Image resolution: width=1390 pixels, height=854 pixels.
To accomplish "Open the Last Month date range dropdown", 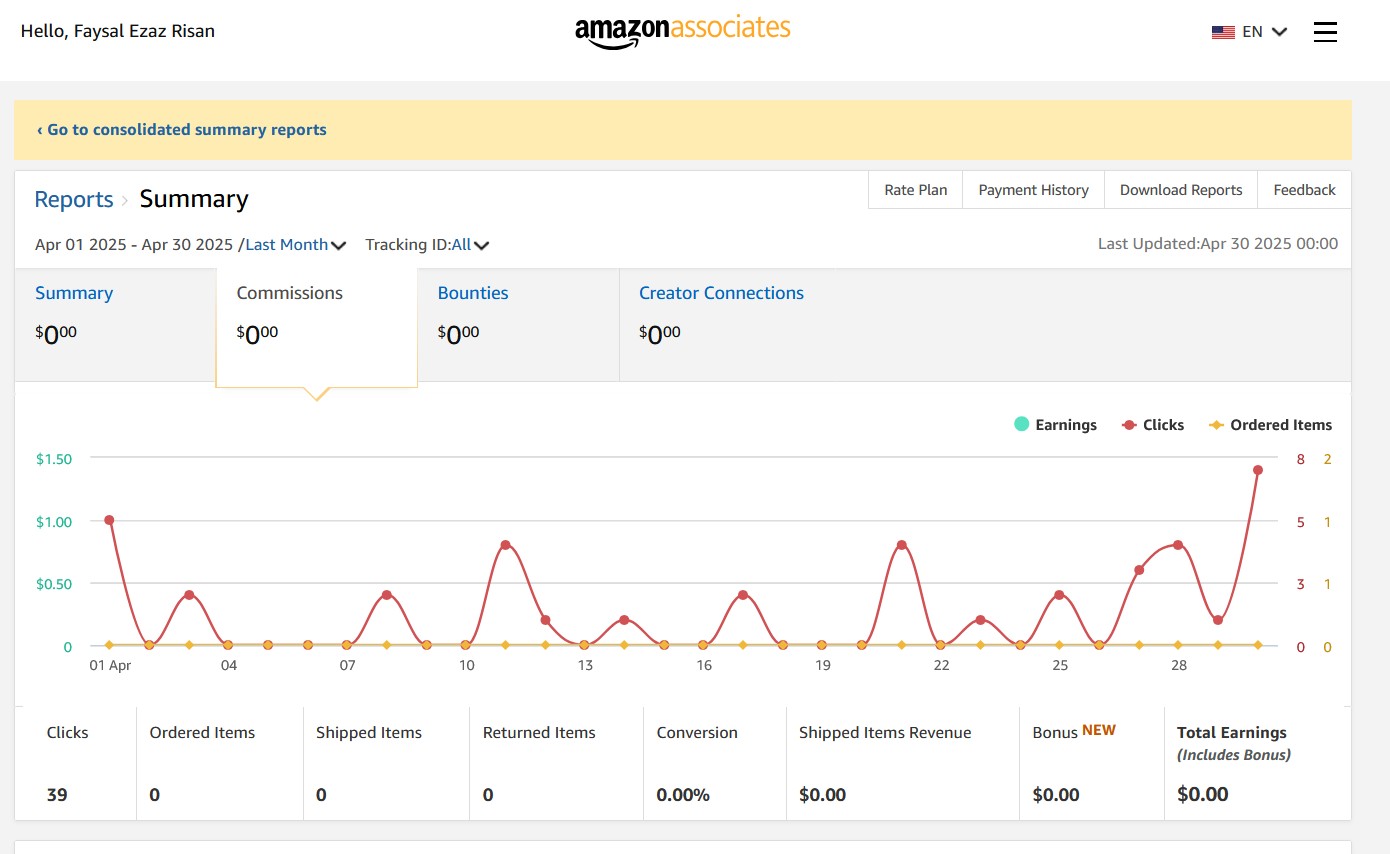I will (296, 244).
